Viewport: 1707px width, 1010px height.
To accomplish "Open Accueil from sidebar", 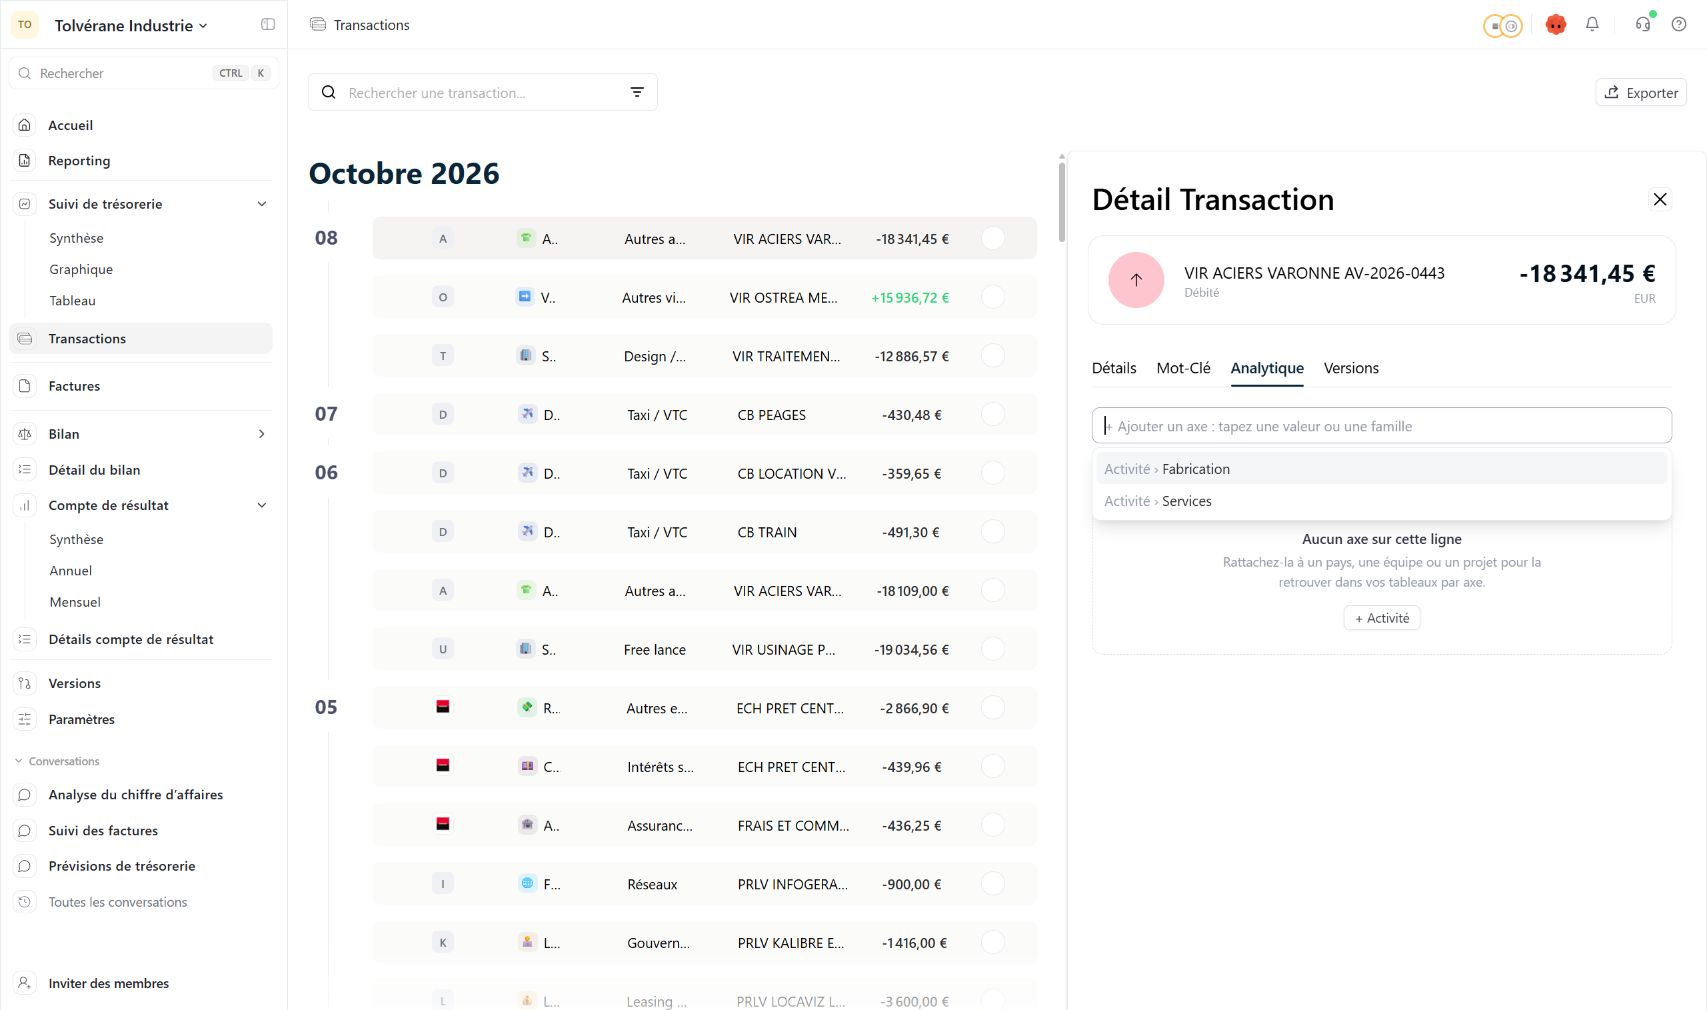I will (x=141, y=125).
